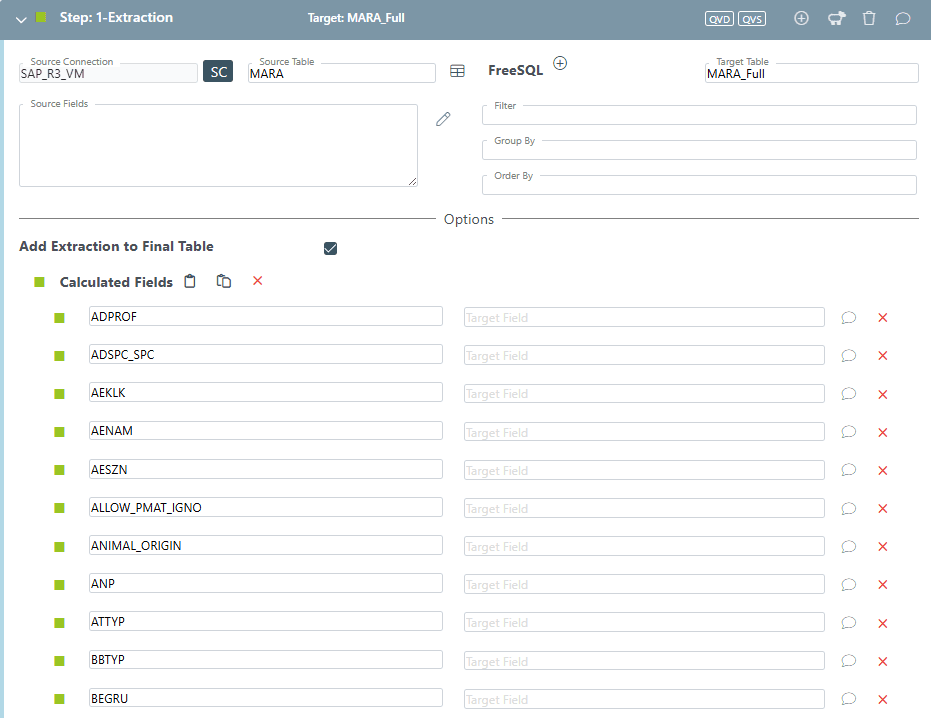Click the plus circle icon in step header
Viewport: 931px width, 718px height.
pos(801,18)
